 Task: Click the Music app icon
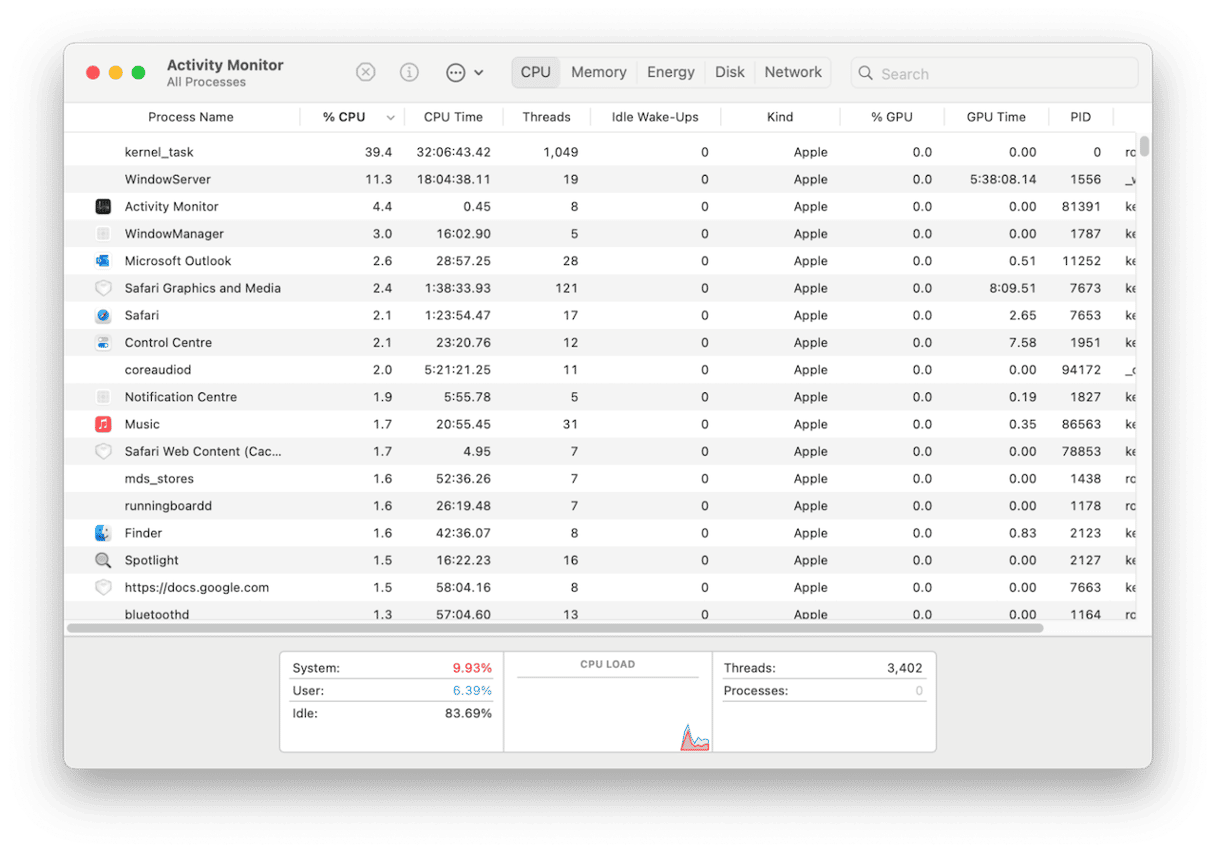(103, 424)
